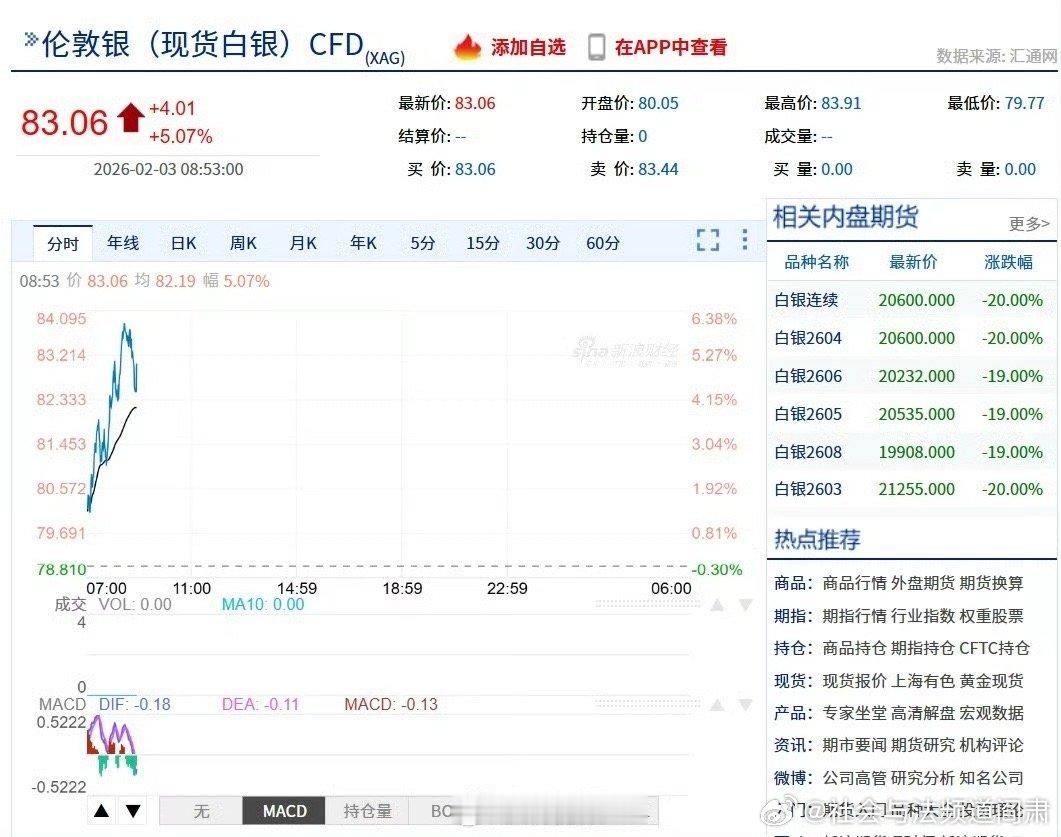
Task: Click the 公司高管 link
Action: [x=854, y=778]
